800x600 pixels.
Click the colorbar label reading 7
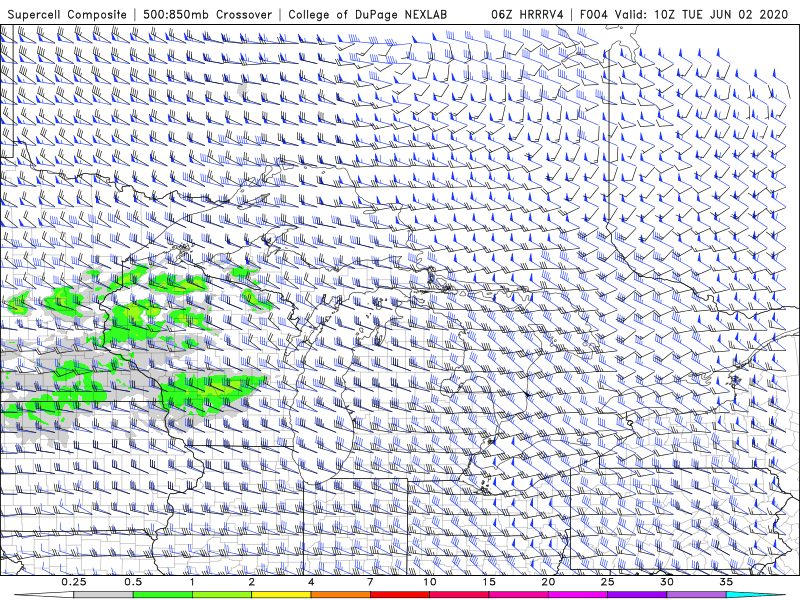tap(370, 582)
